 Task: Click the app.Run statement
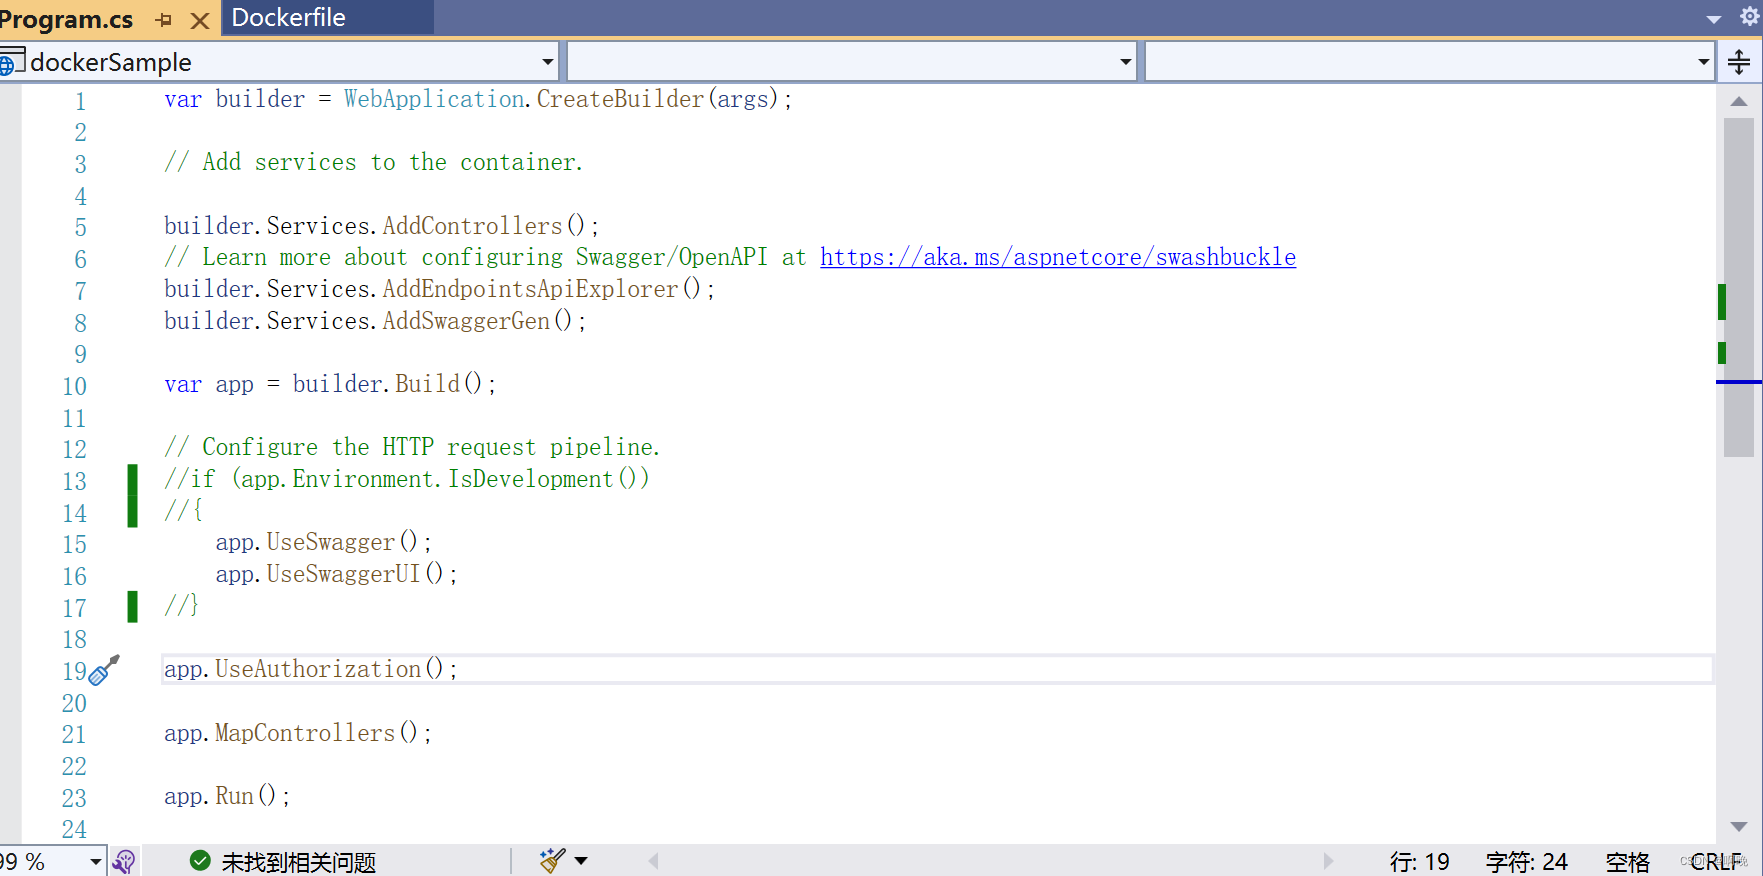pyautogui.click(x=227, y=796)
